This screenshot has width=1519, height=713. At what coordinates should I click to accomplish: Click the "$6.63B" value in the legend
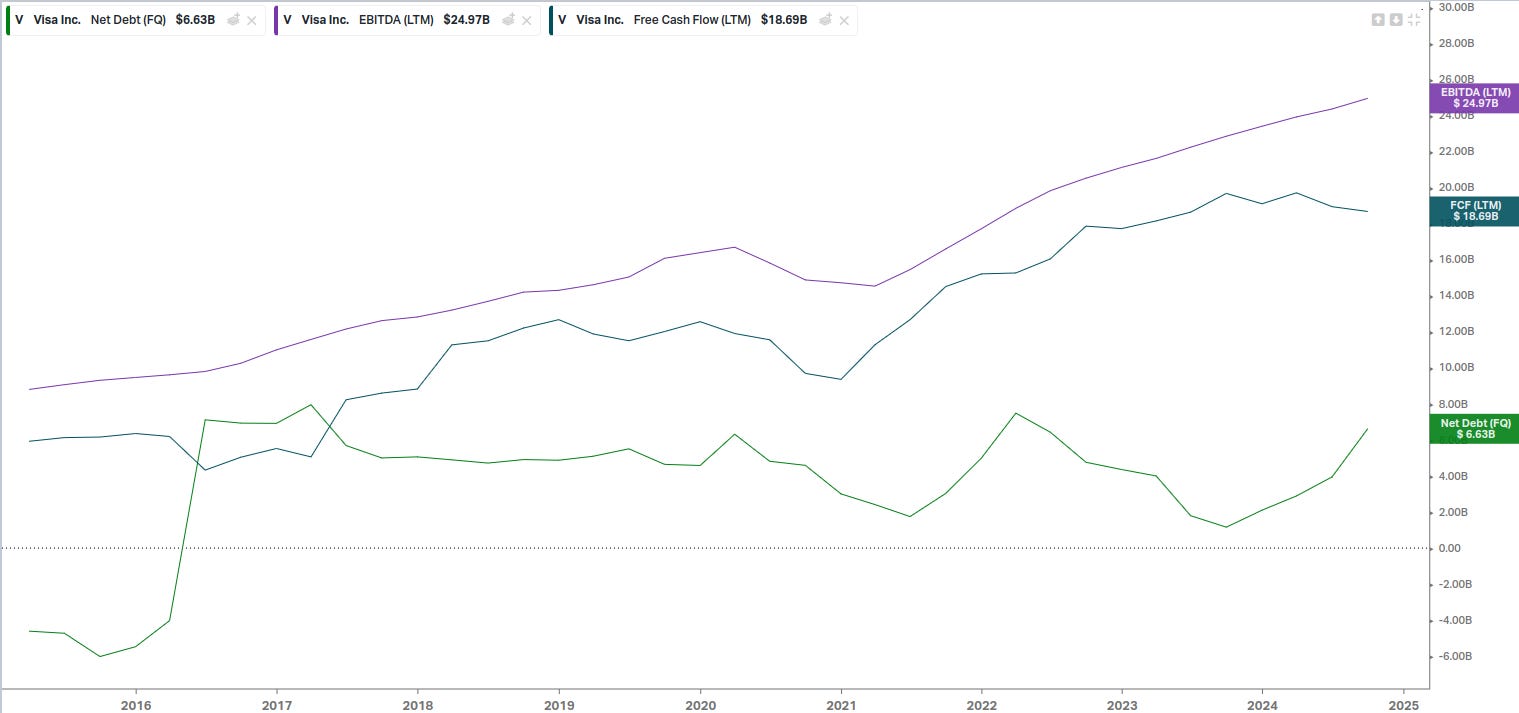click(195, 20)
